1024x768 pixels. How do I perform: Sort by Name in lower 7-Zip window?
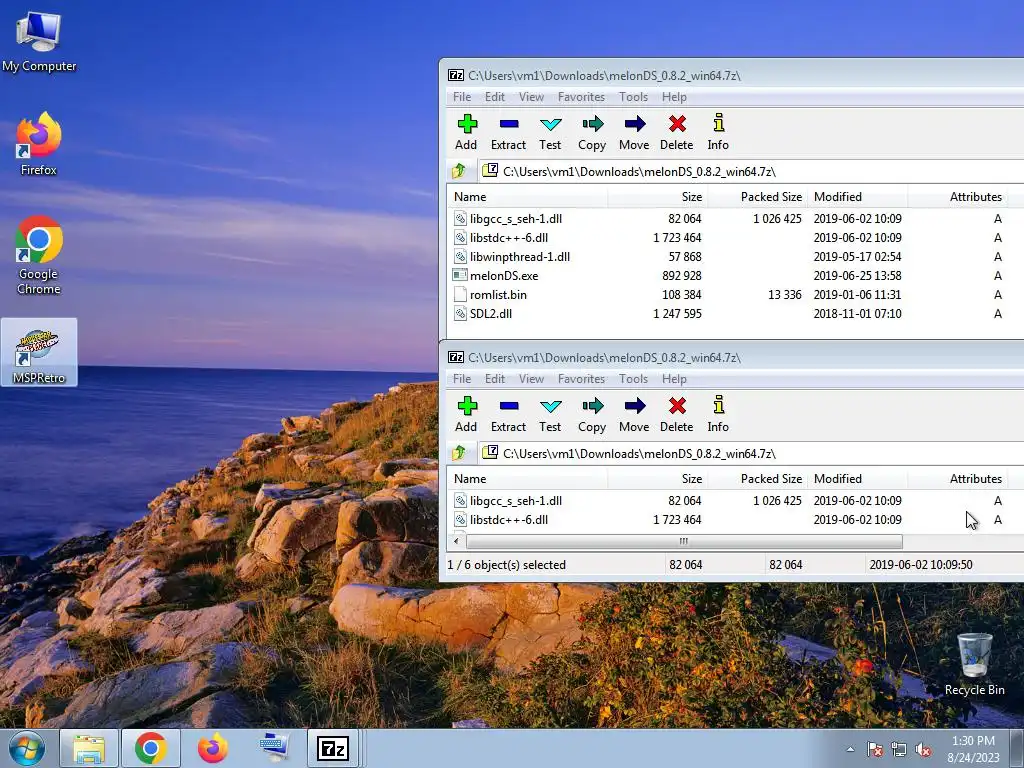528,479
